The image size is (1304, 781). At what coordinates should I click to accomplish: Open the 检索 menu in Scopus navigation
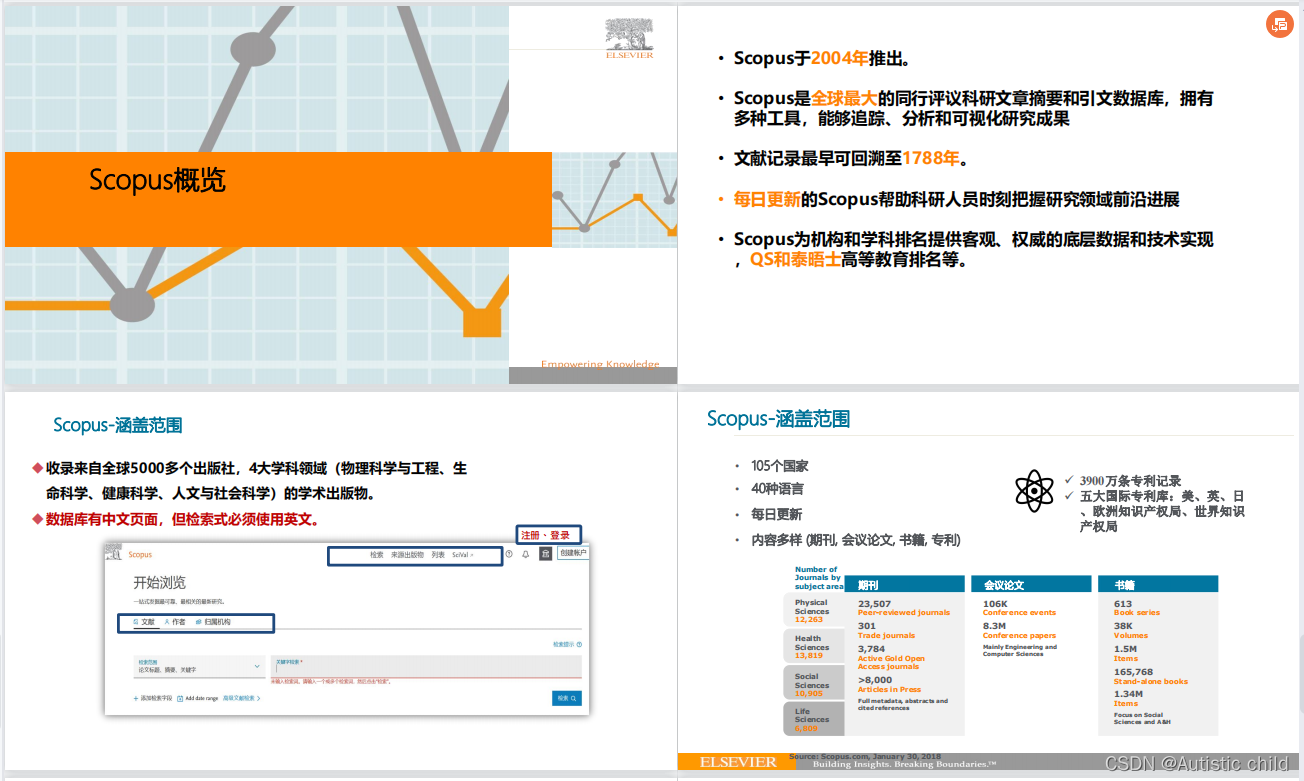click(377, 555)
